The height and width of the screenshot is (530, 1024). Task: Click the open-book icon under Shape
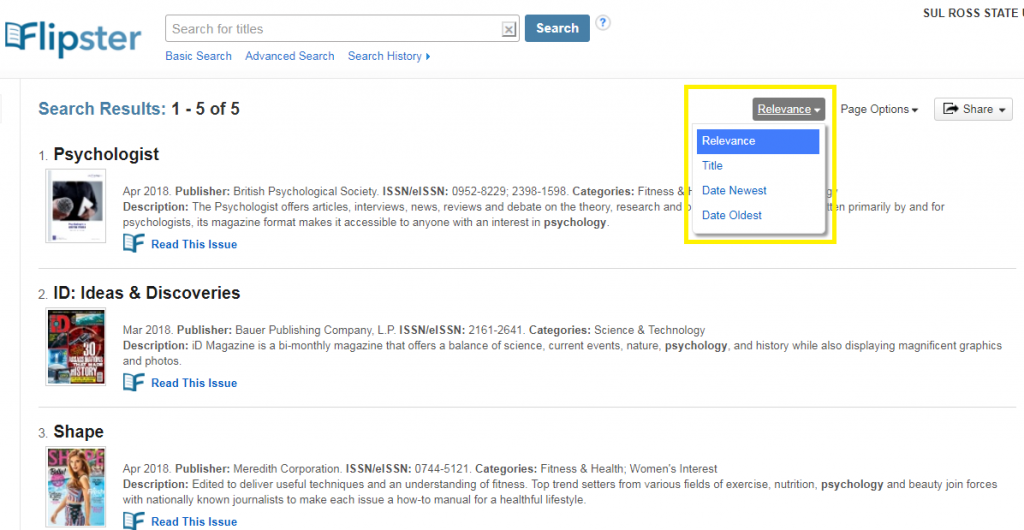134,522
